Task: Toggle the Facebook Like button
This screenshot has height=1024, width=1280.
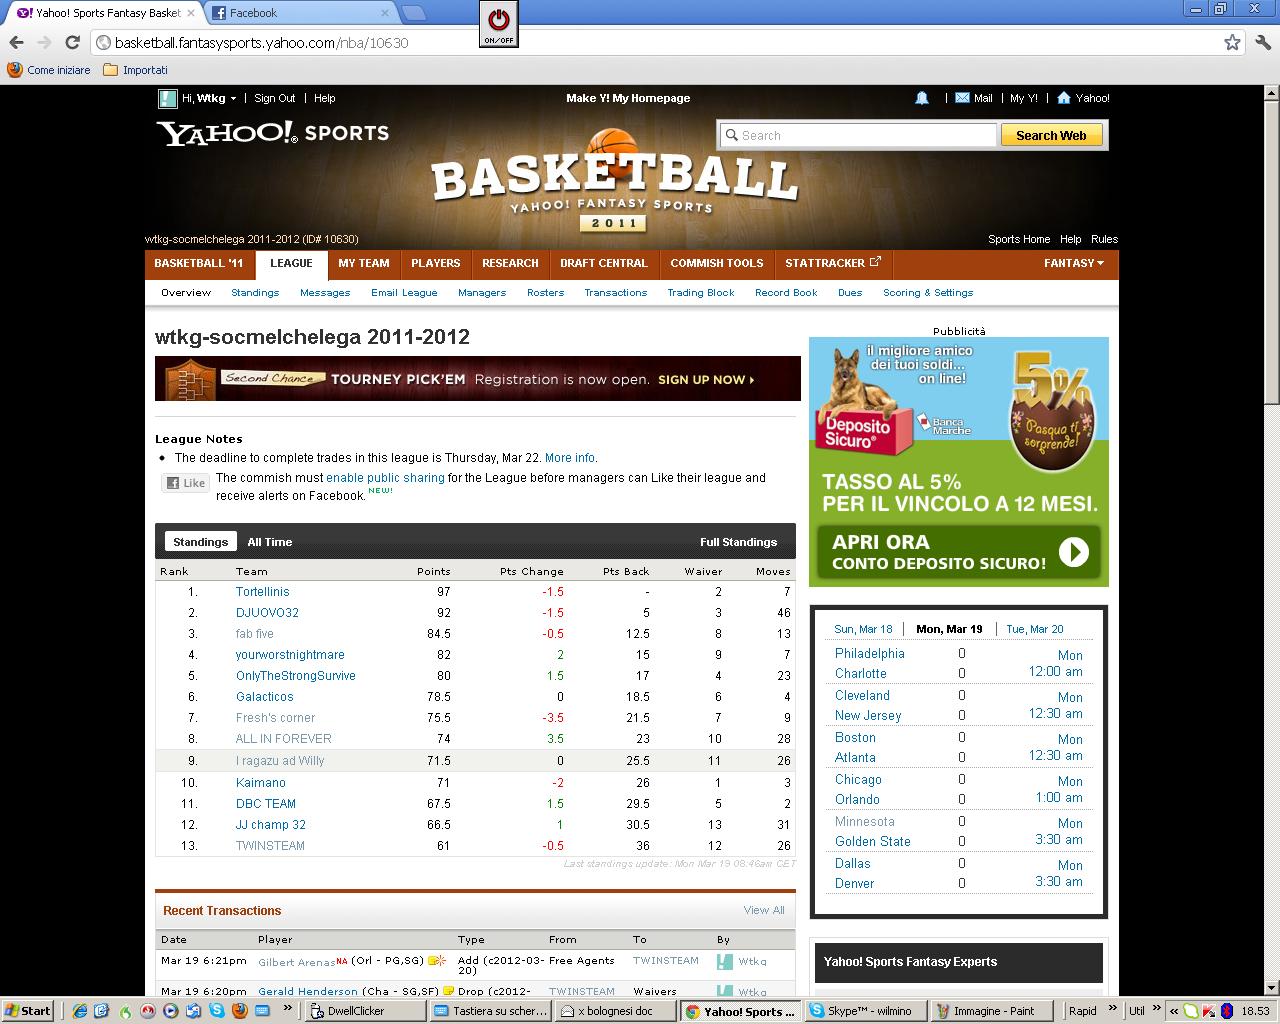Action: (x=186, y=483)
